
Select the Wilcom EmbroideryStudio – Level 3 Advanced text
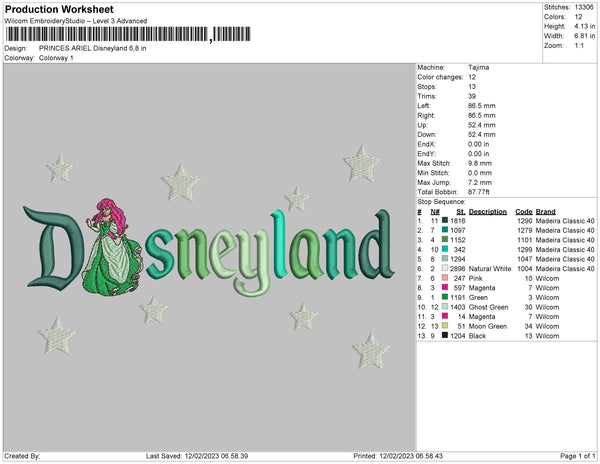point(76,21)
